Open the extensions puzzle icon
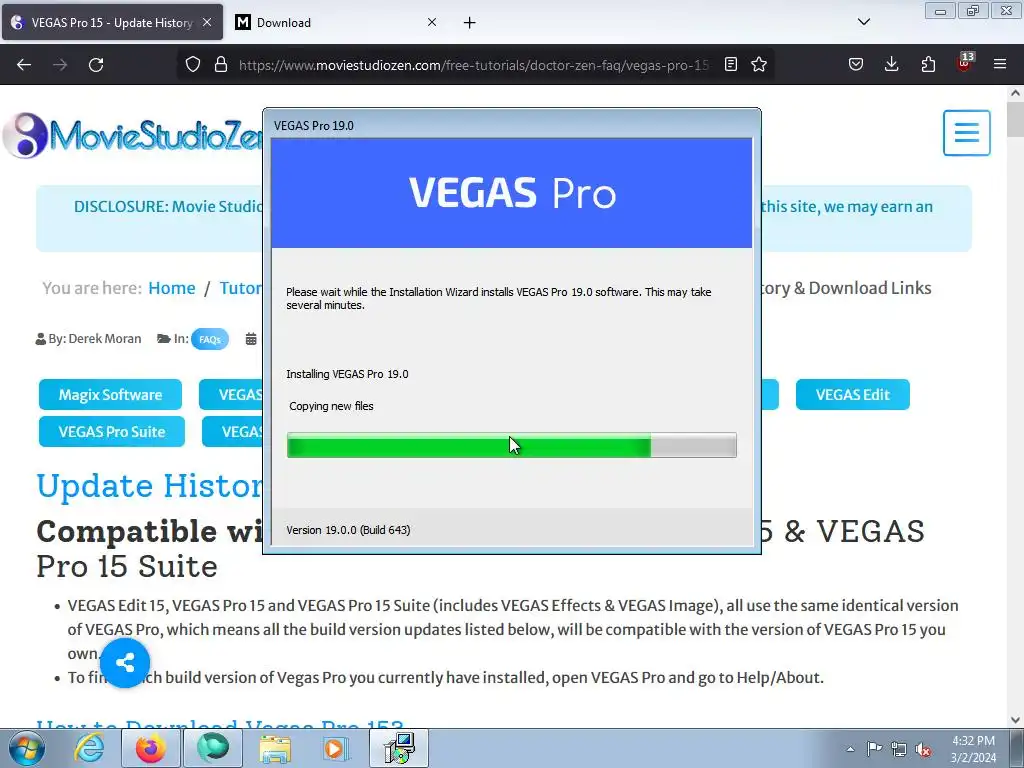This screenshot has width=1024, height=768. [928, 64]
